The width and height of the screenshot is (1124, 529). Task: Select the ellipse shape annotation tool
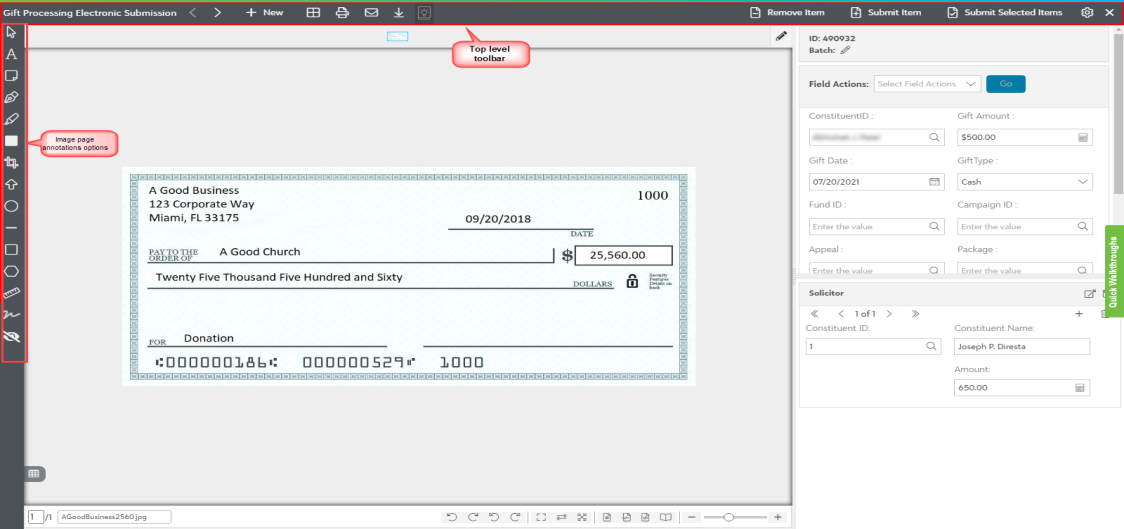[12, 206]
